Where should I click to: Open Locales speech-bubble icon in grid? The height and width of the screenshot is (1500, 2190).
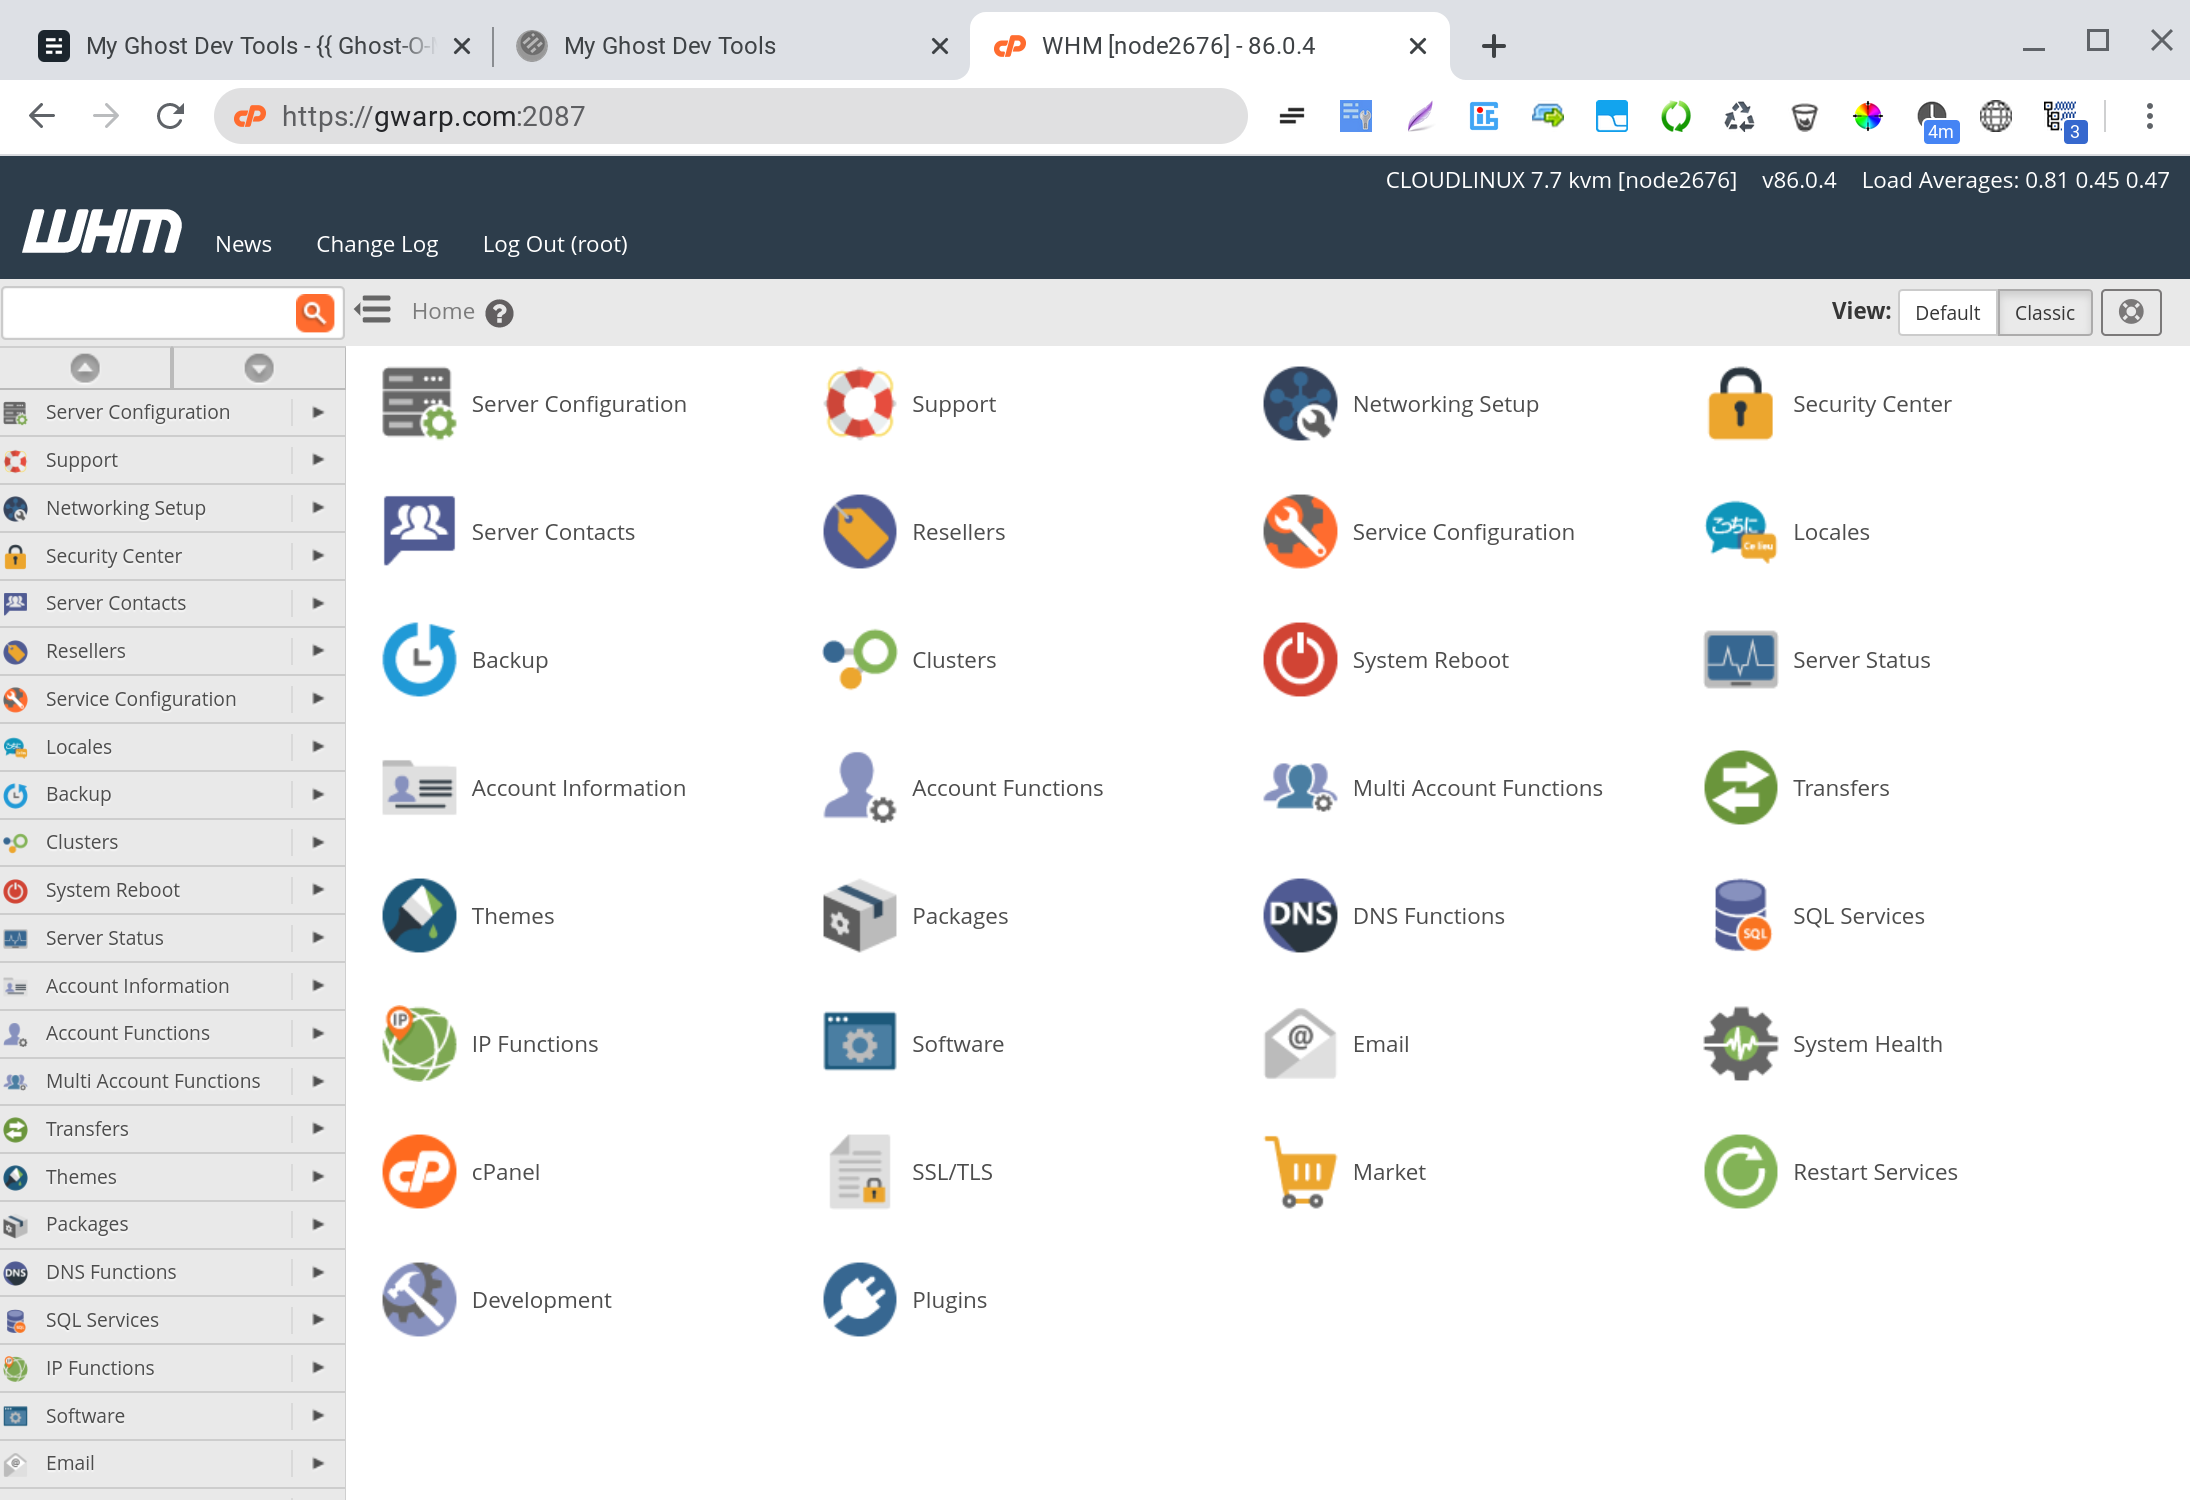[x=1740, y=532]
